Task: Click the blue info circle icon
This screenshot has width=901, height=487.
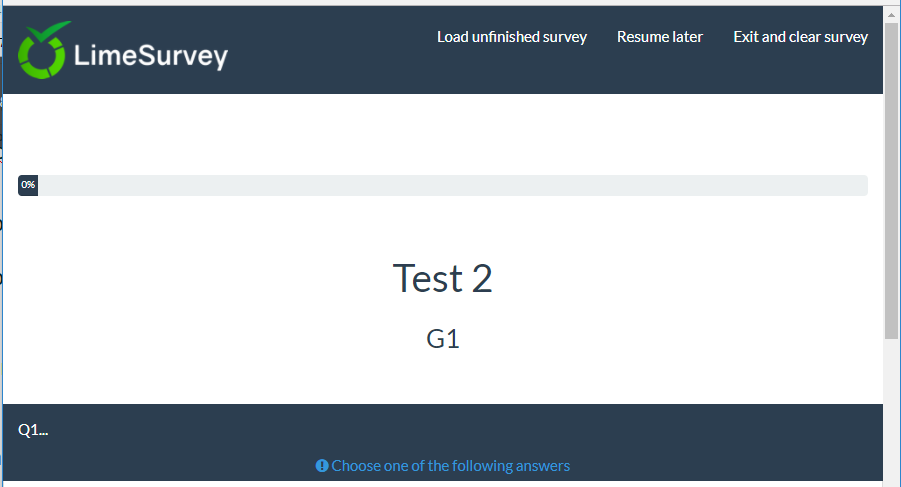Action: pos(322,466)
